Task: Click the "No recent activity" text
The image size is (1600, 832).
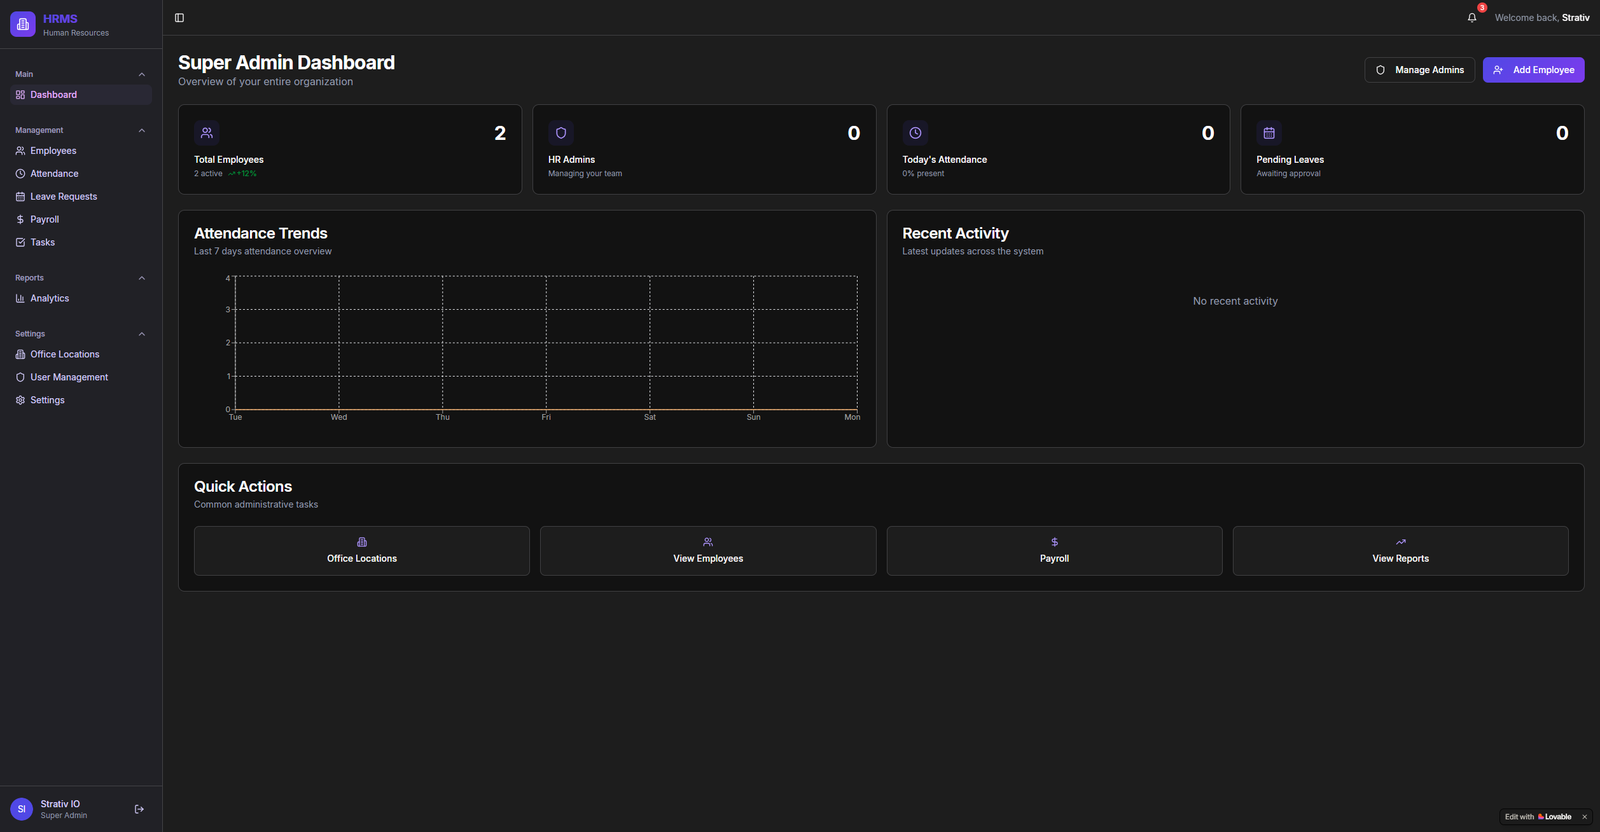Action: [x=1235, y=301]
